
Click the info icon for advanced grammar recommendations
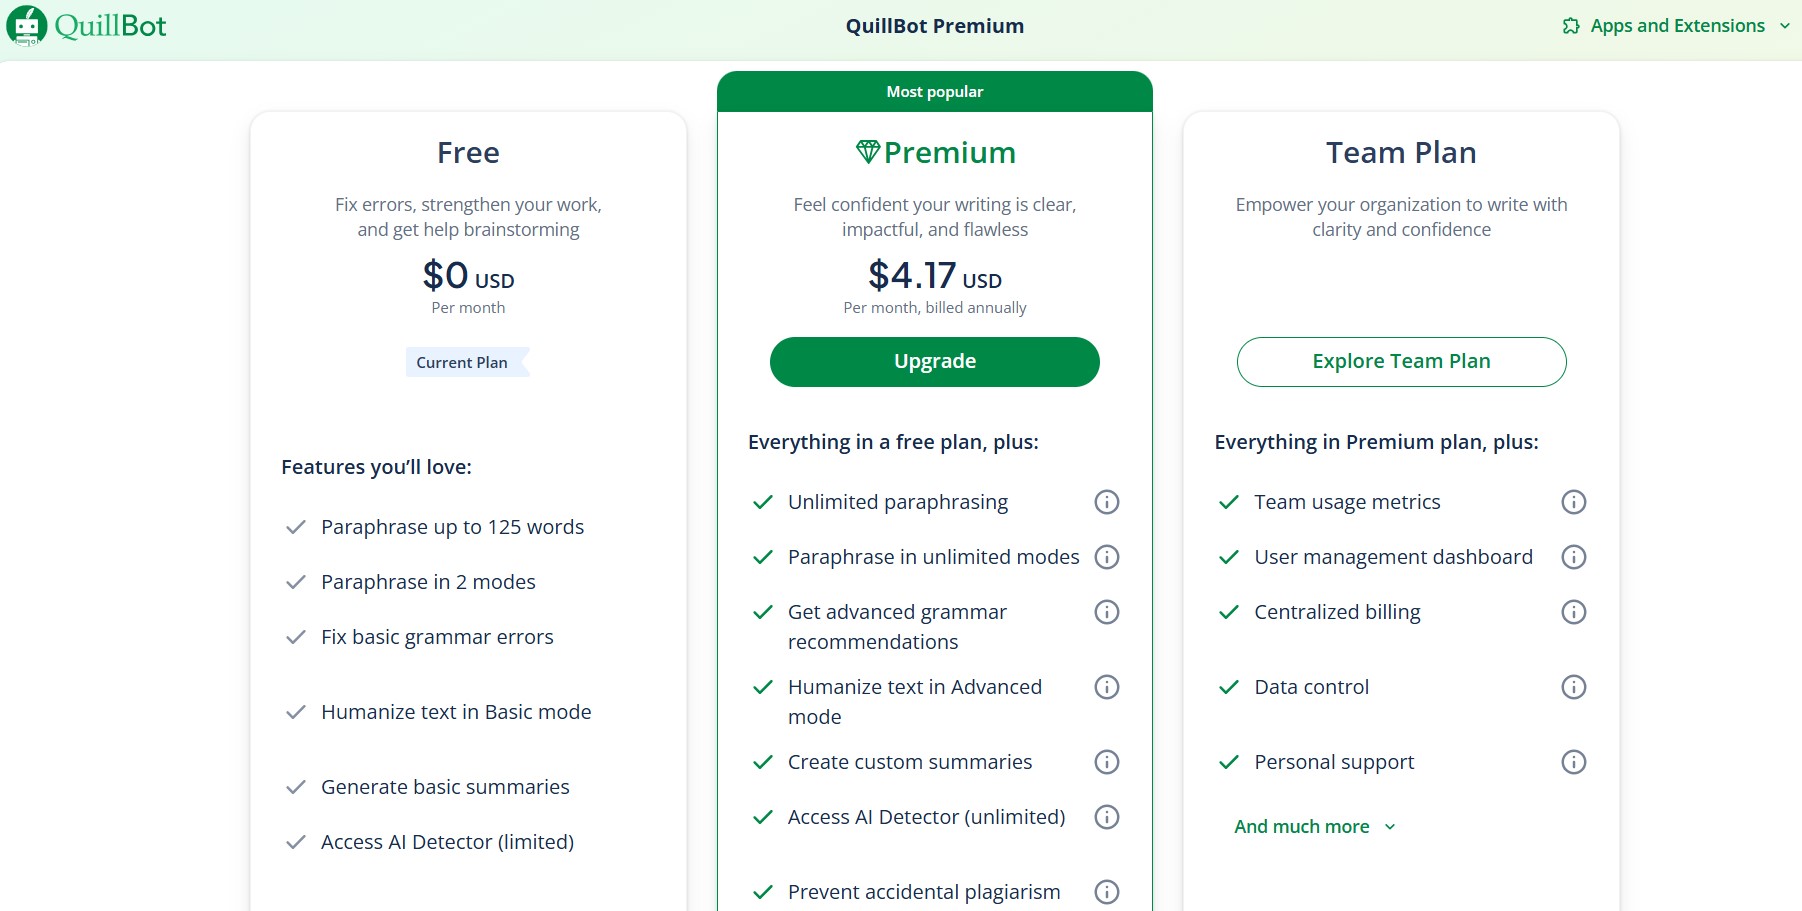[x=1107, y=612]
